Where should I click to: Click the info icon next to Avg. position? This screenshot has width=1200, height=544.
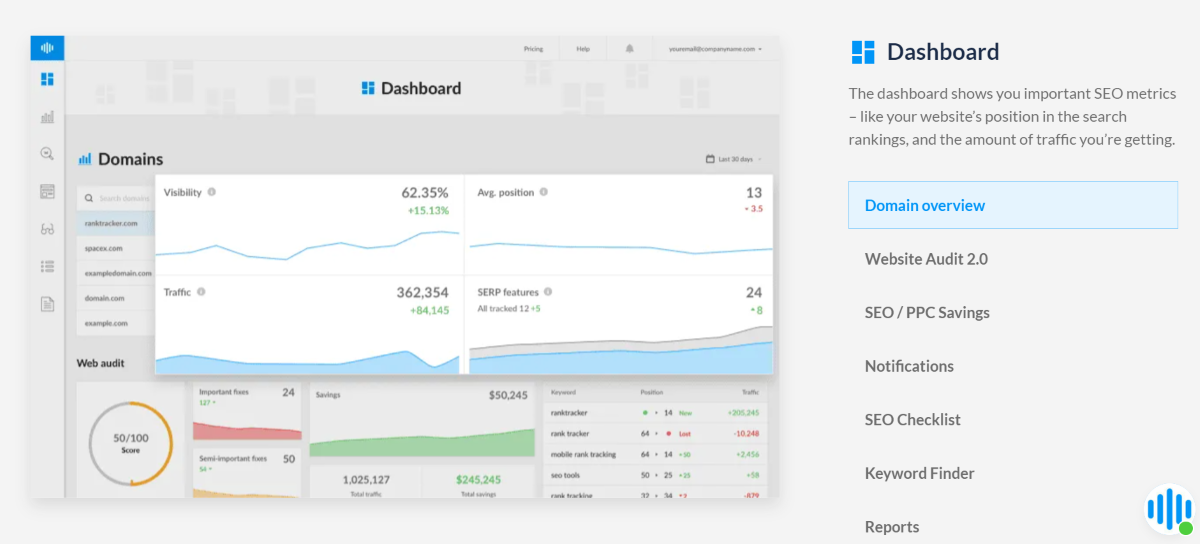coord(544,192)
